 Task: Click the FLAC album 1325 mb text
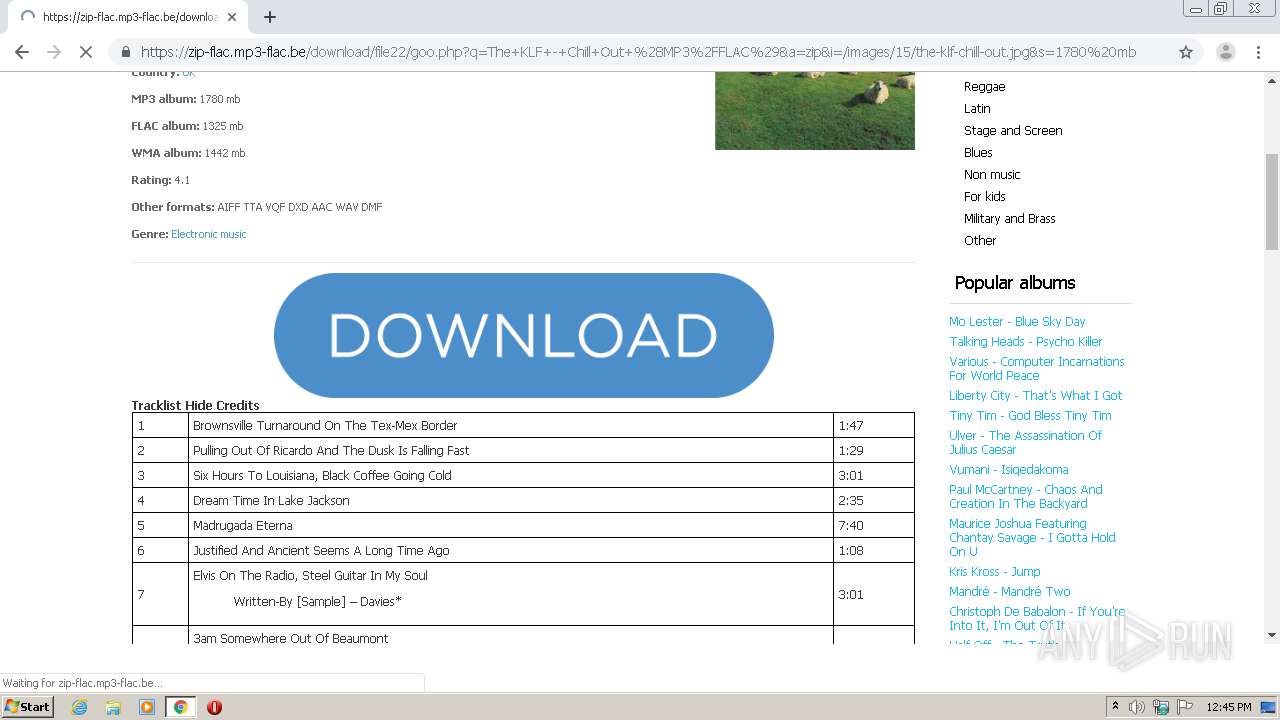pos(187,126)
